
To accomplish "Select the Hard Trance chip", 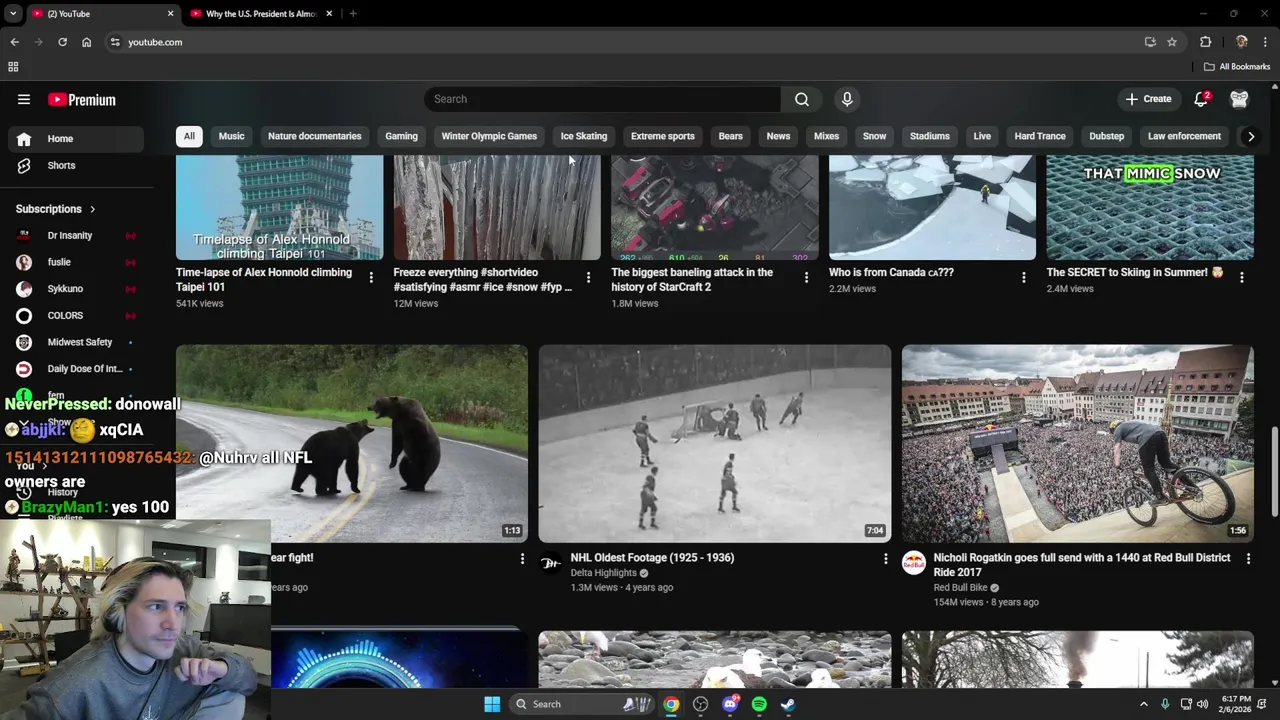I will [x=1040, y=136].
